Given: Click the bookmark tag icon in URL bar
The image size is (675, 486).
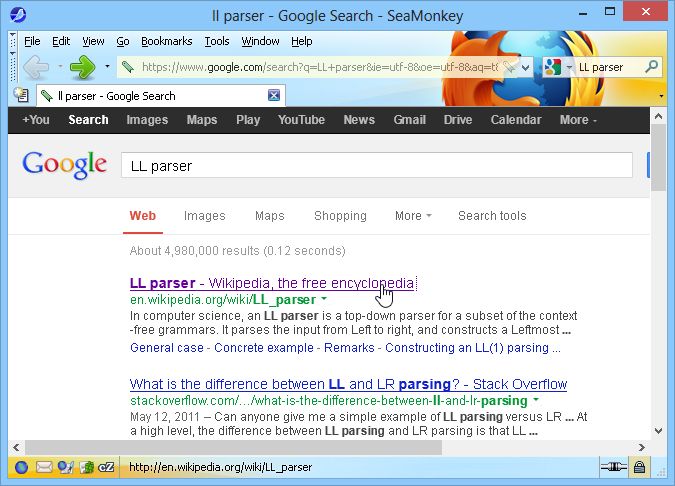Looking at the screenshot, I should tap(509, 67).
